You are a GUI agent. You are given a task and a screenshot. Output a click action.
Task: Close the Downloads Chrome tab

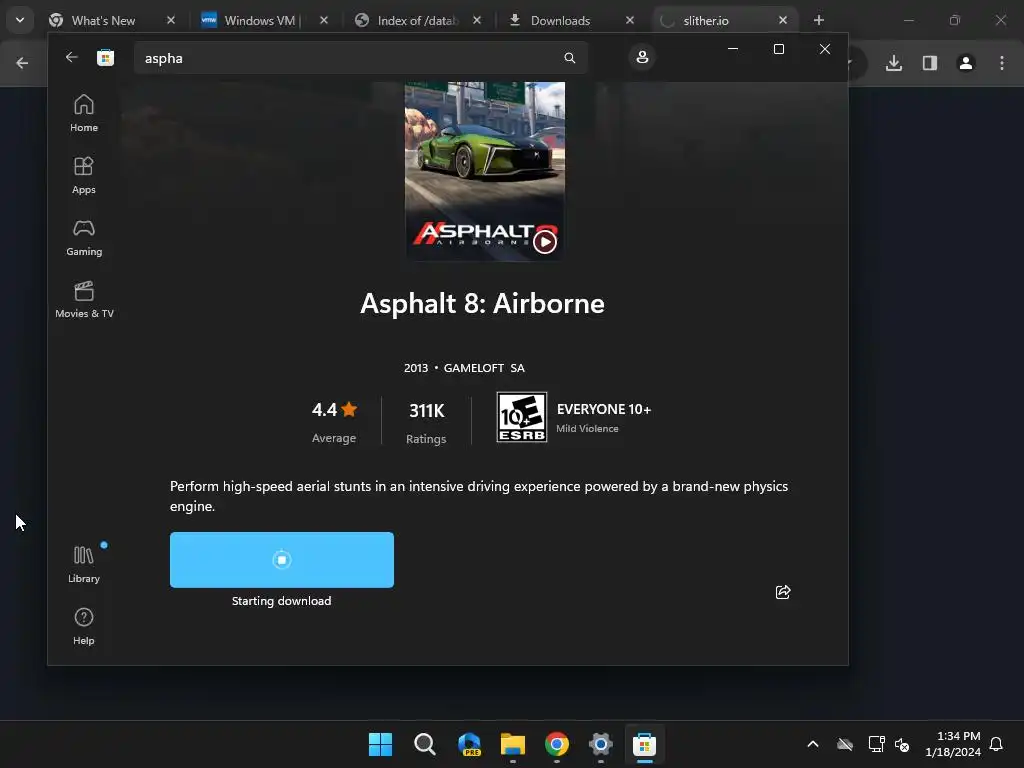click(630, 20)
